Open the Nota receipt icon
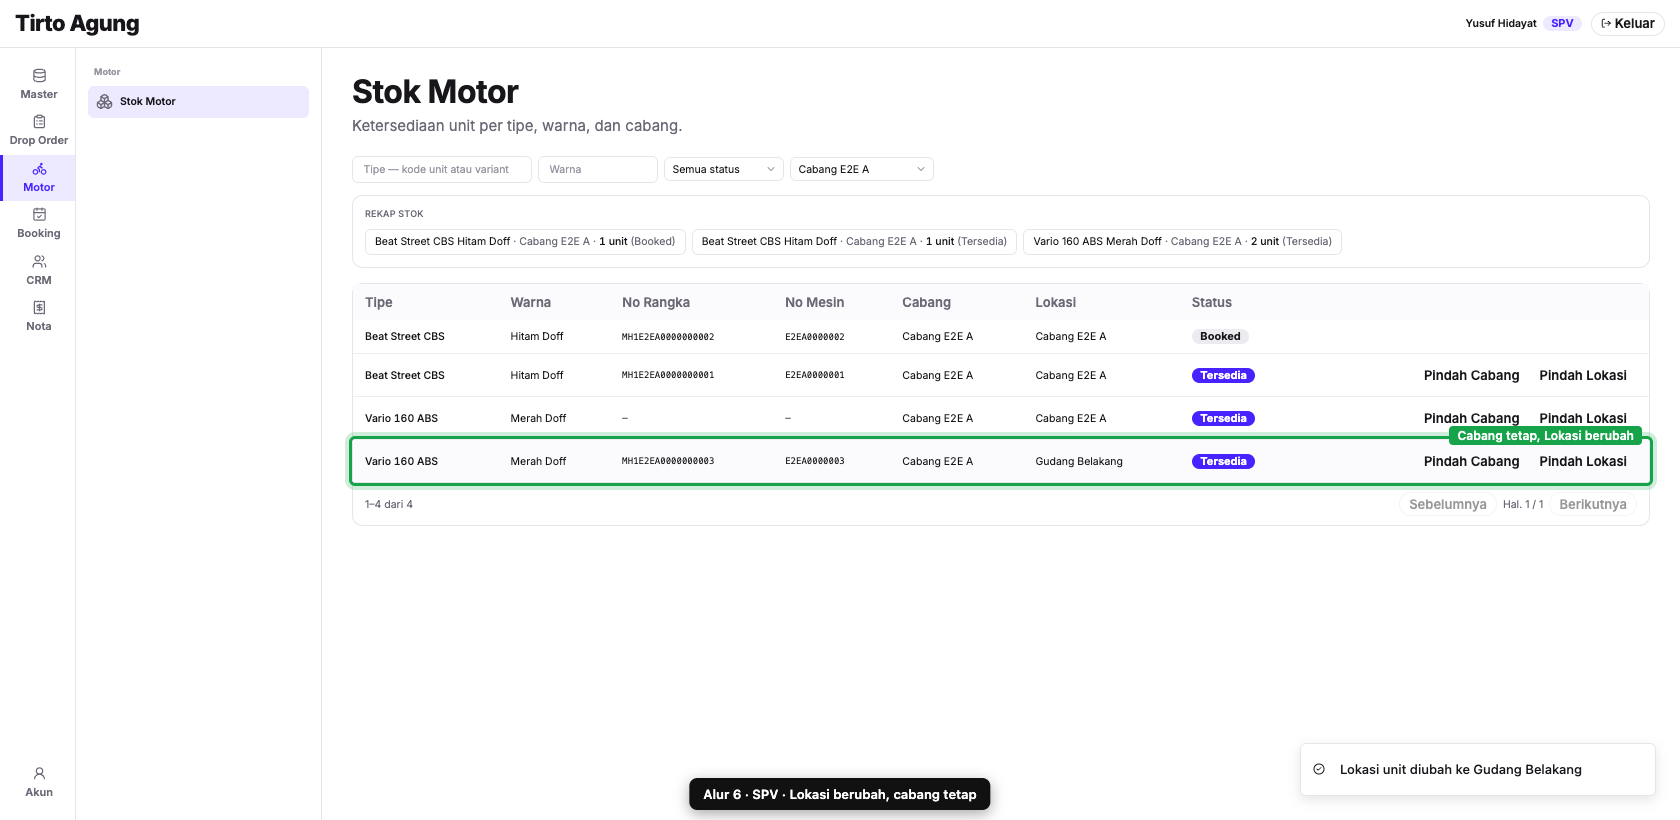 [39, 307]
